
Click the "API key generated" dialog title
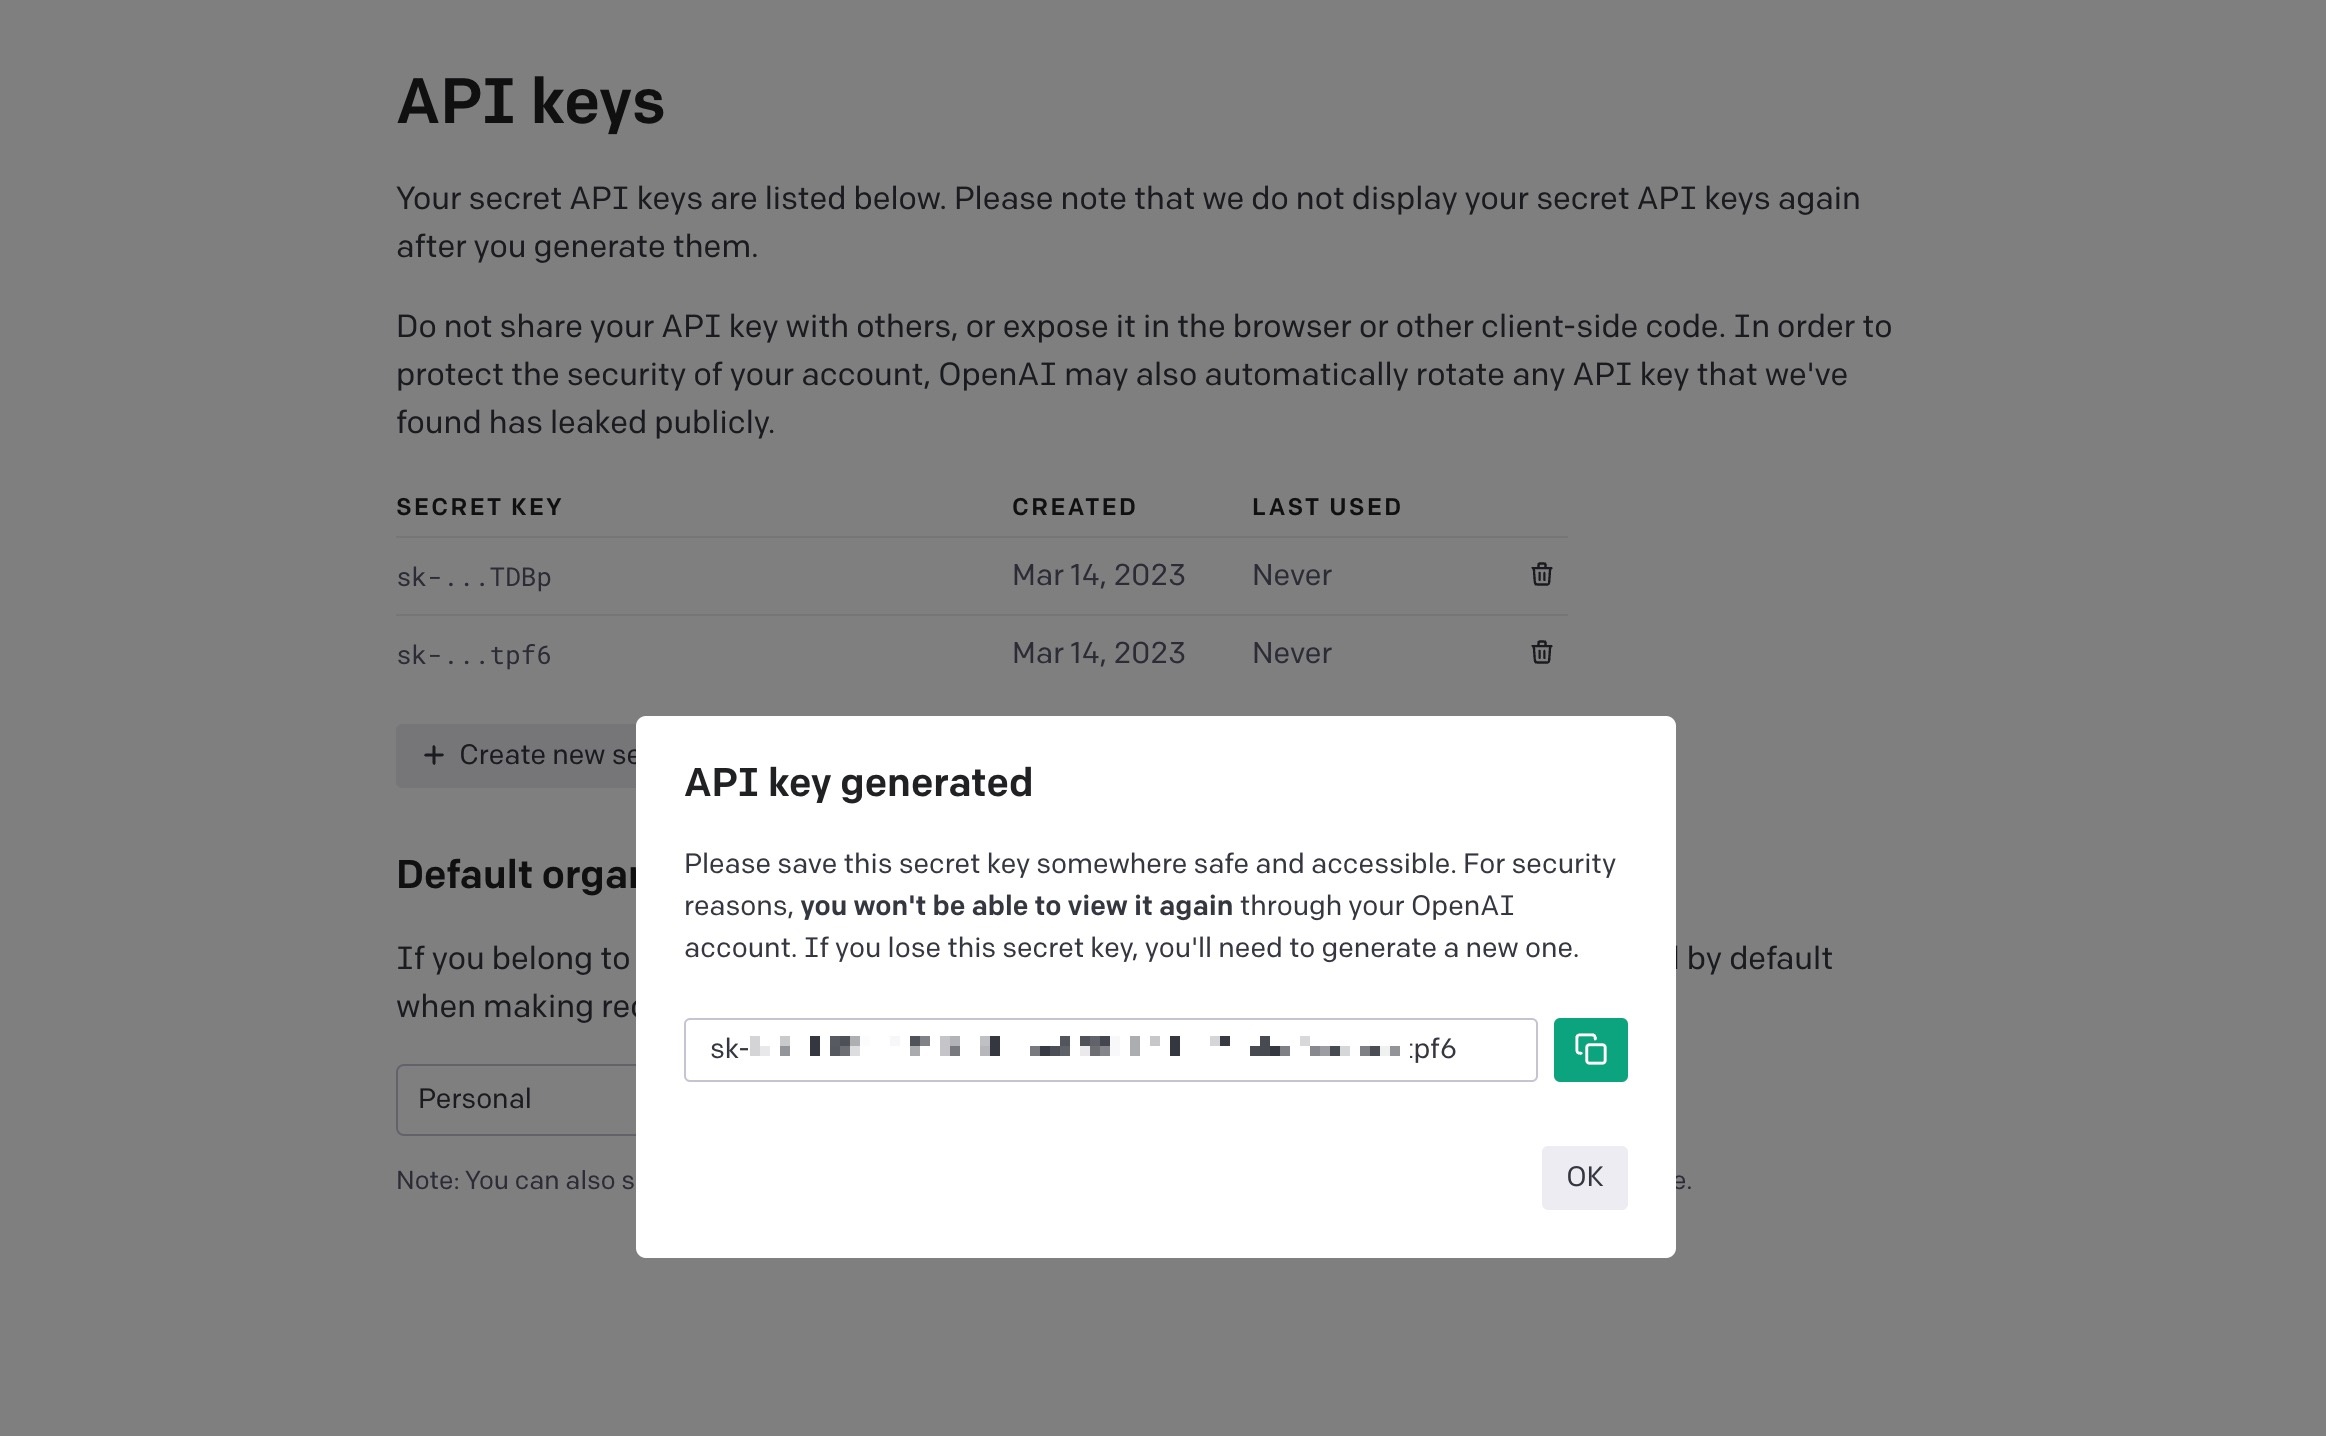[858, 782]
